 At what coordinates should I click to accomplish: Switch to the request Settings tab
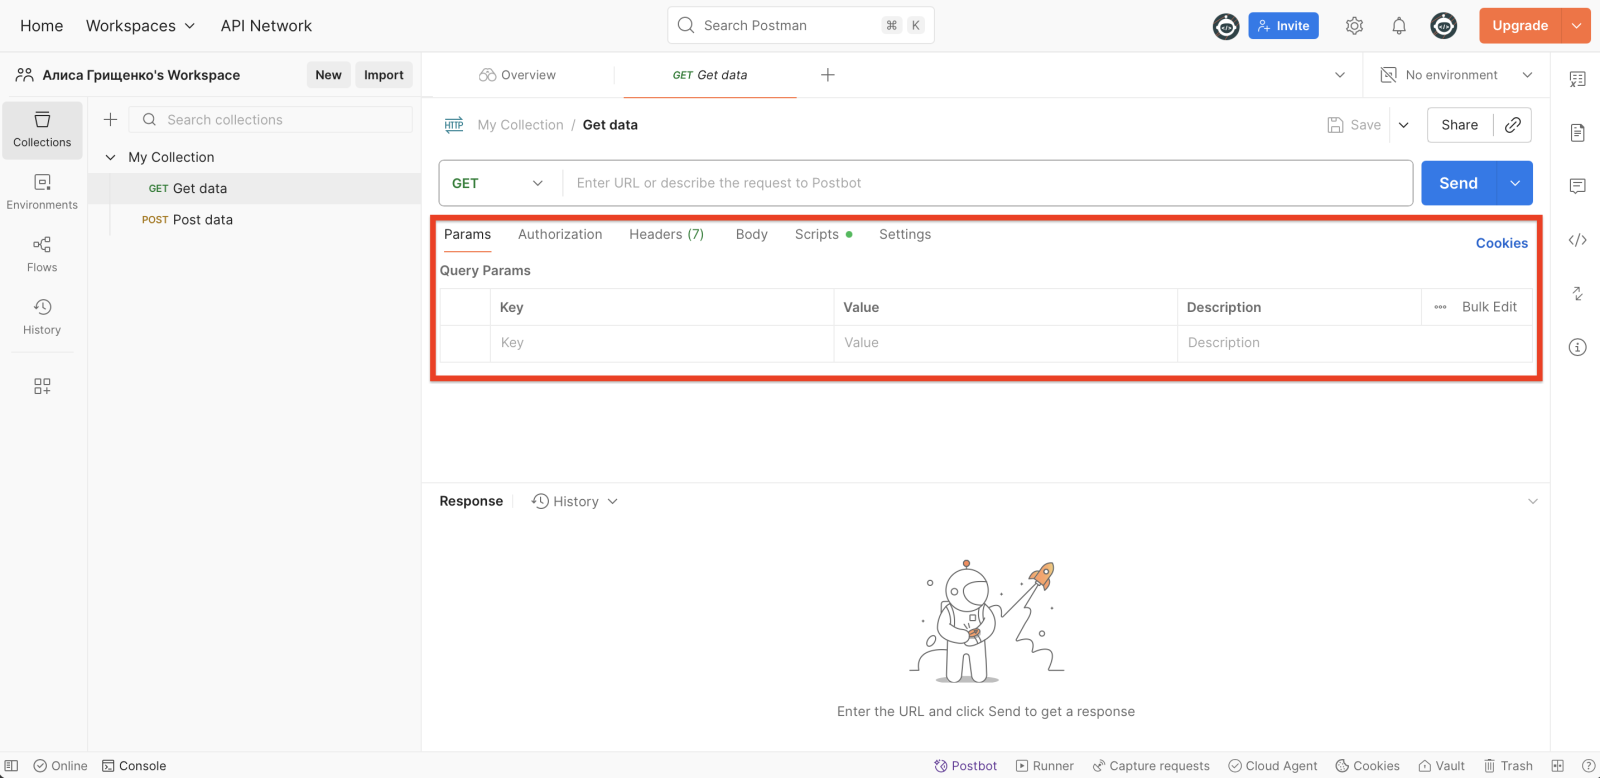[x=905, y=234]
